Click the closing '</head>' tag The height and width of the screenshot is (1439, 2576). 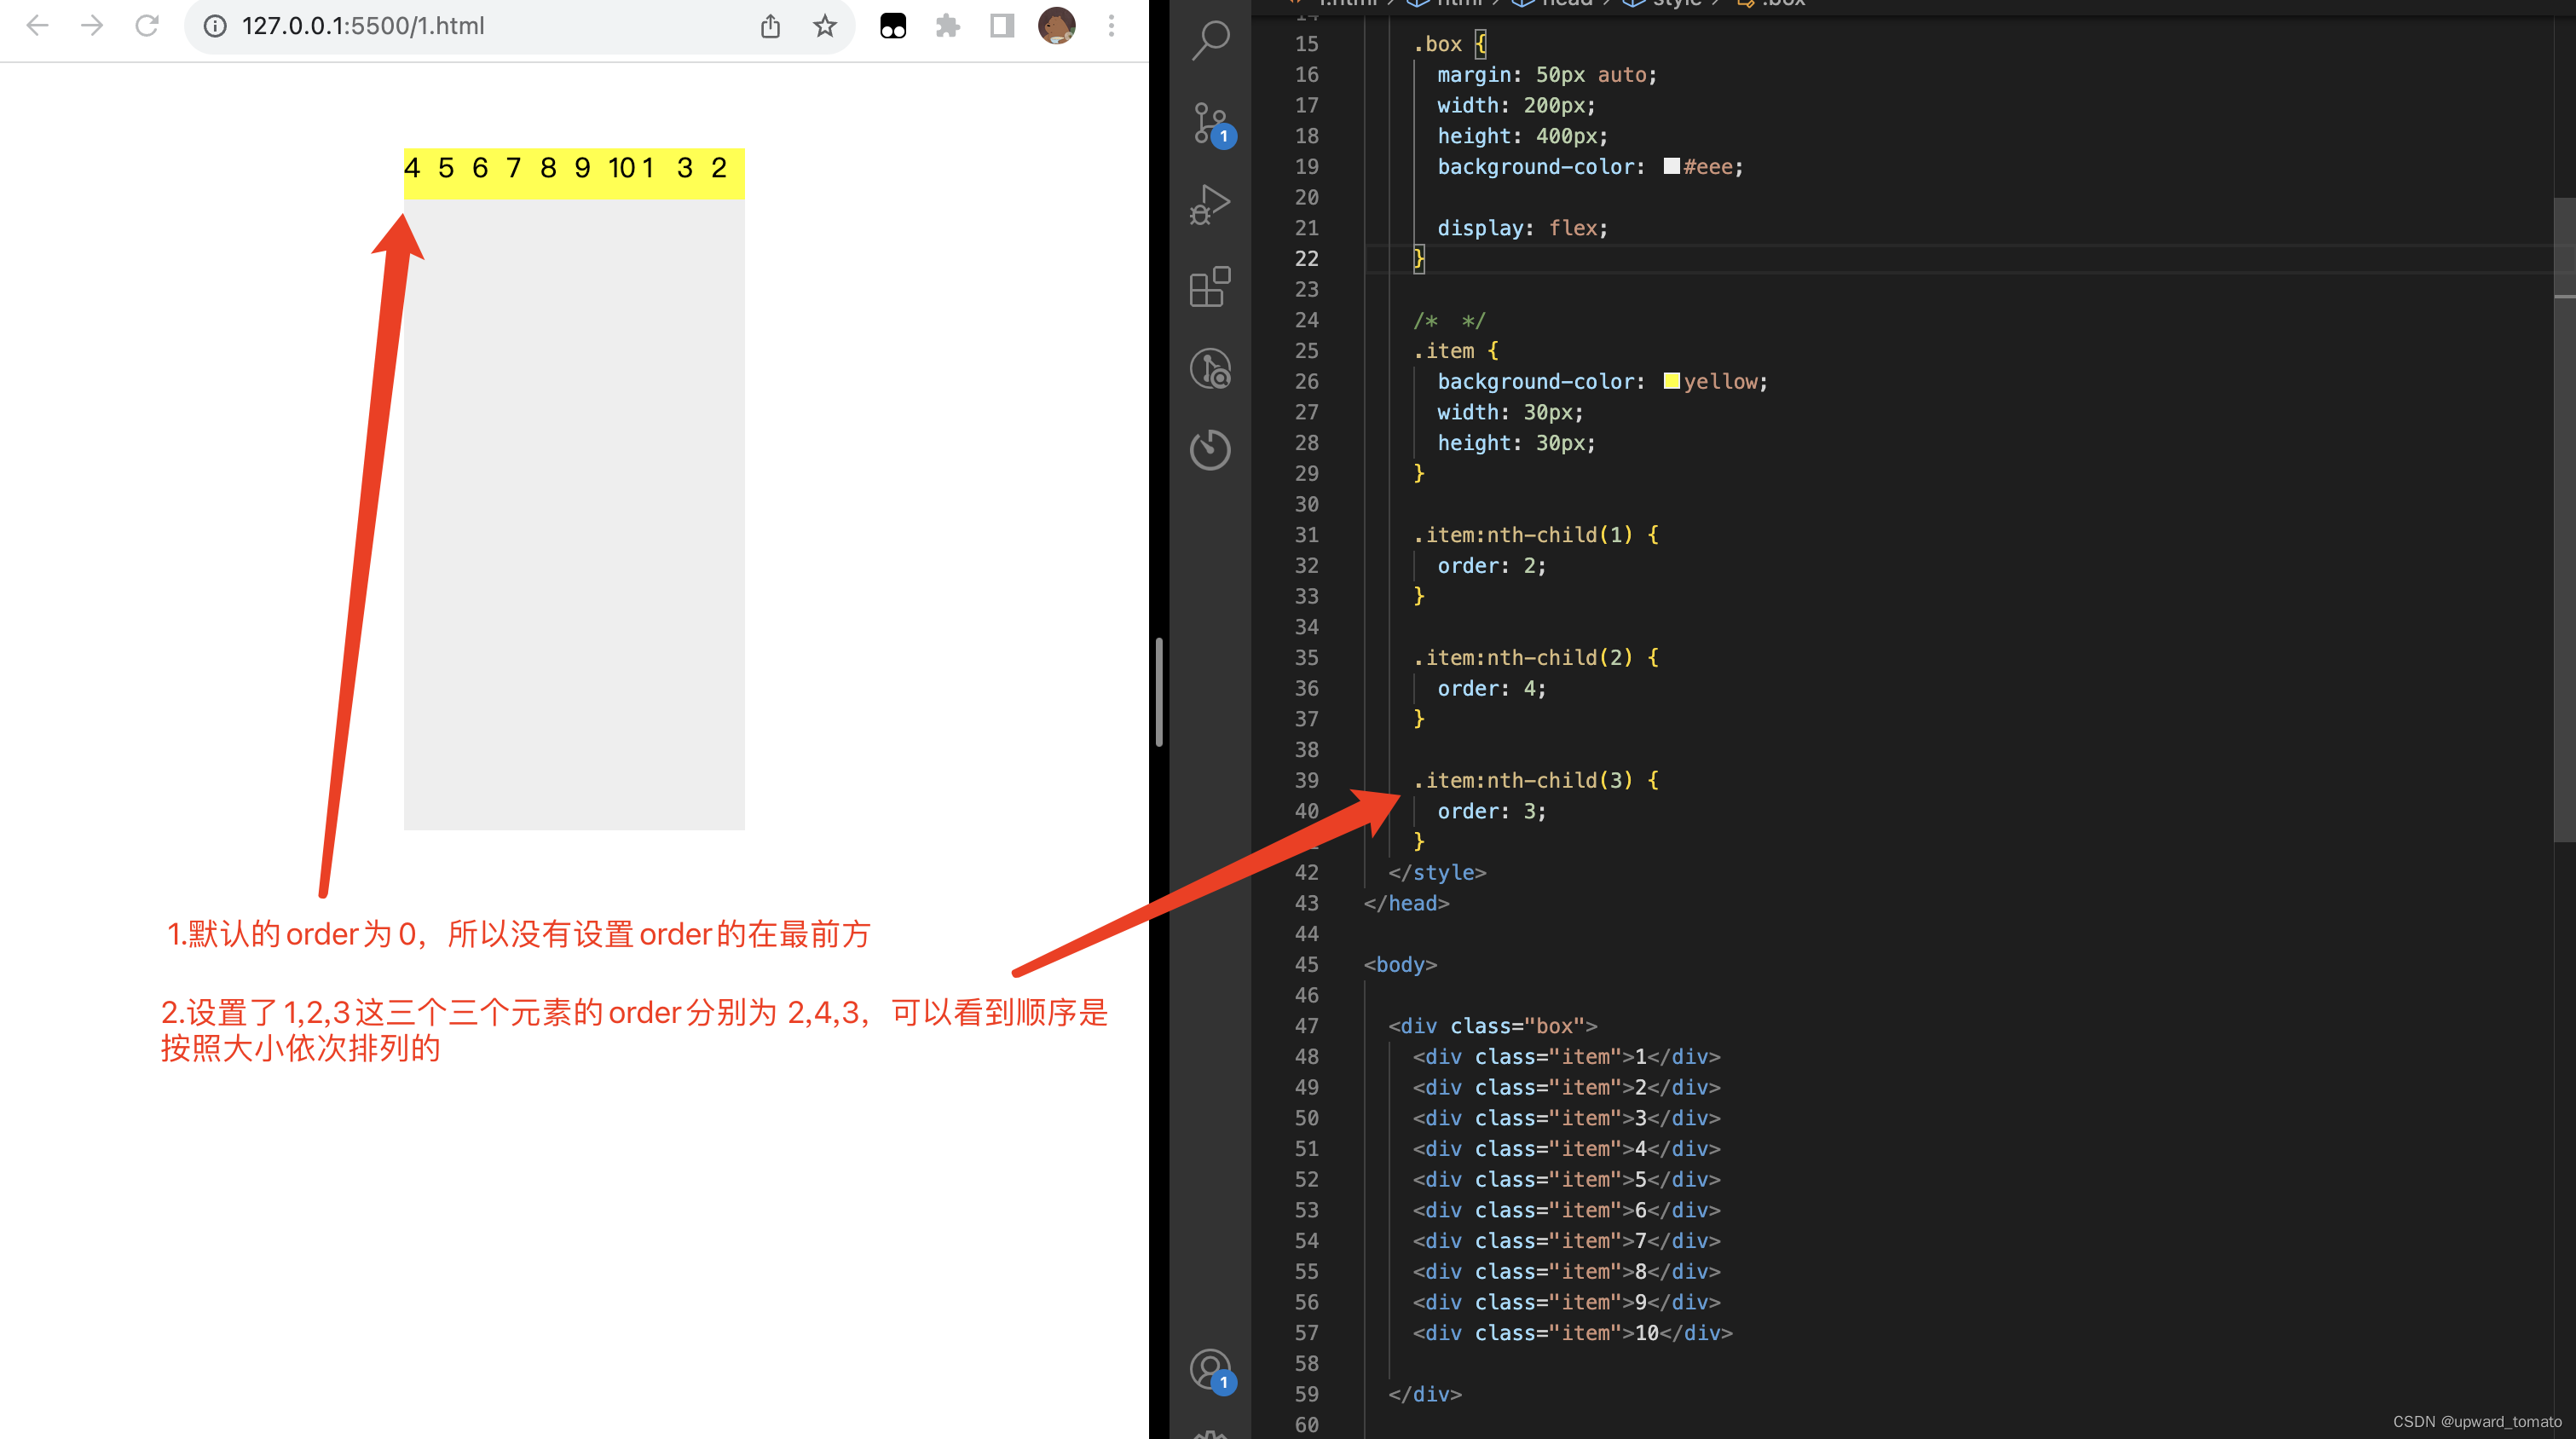point(1406,903)
